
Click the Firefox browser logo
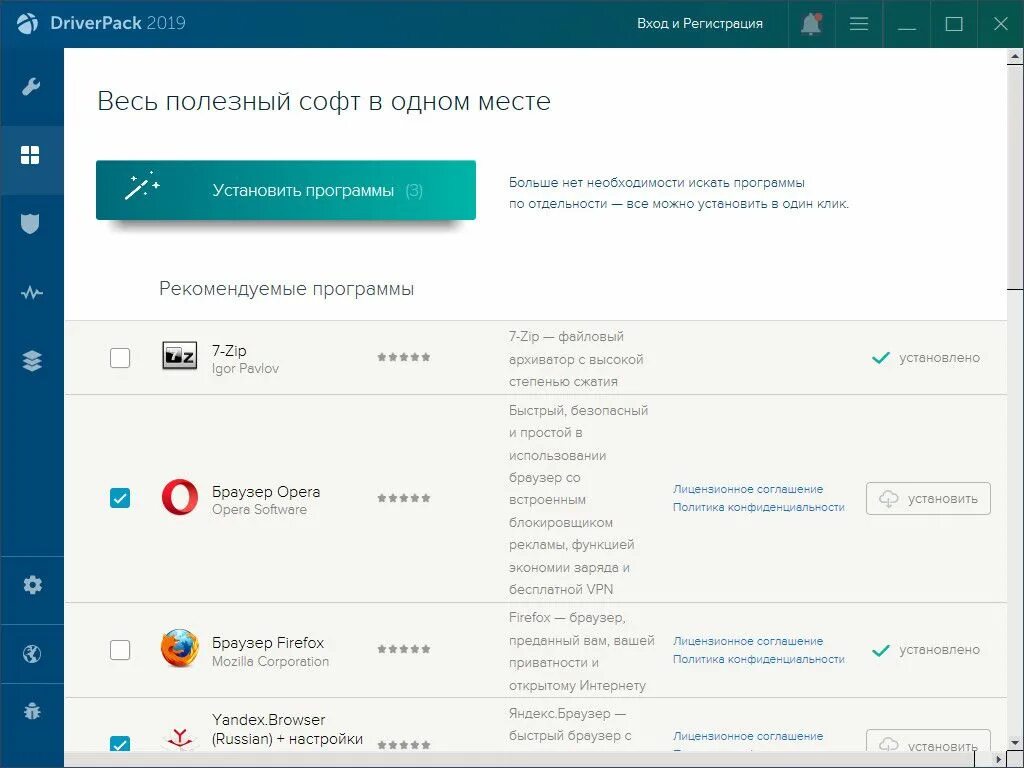(180, 648)
